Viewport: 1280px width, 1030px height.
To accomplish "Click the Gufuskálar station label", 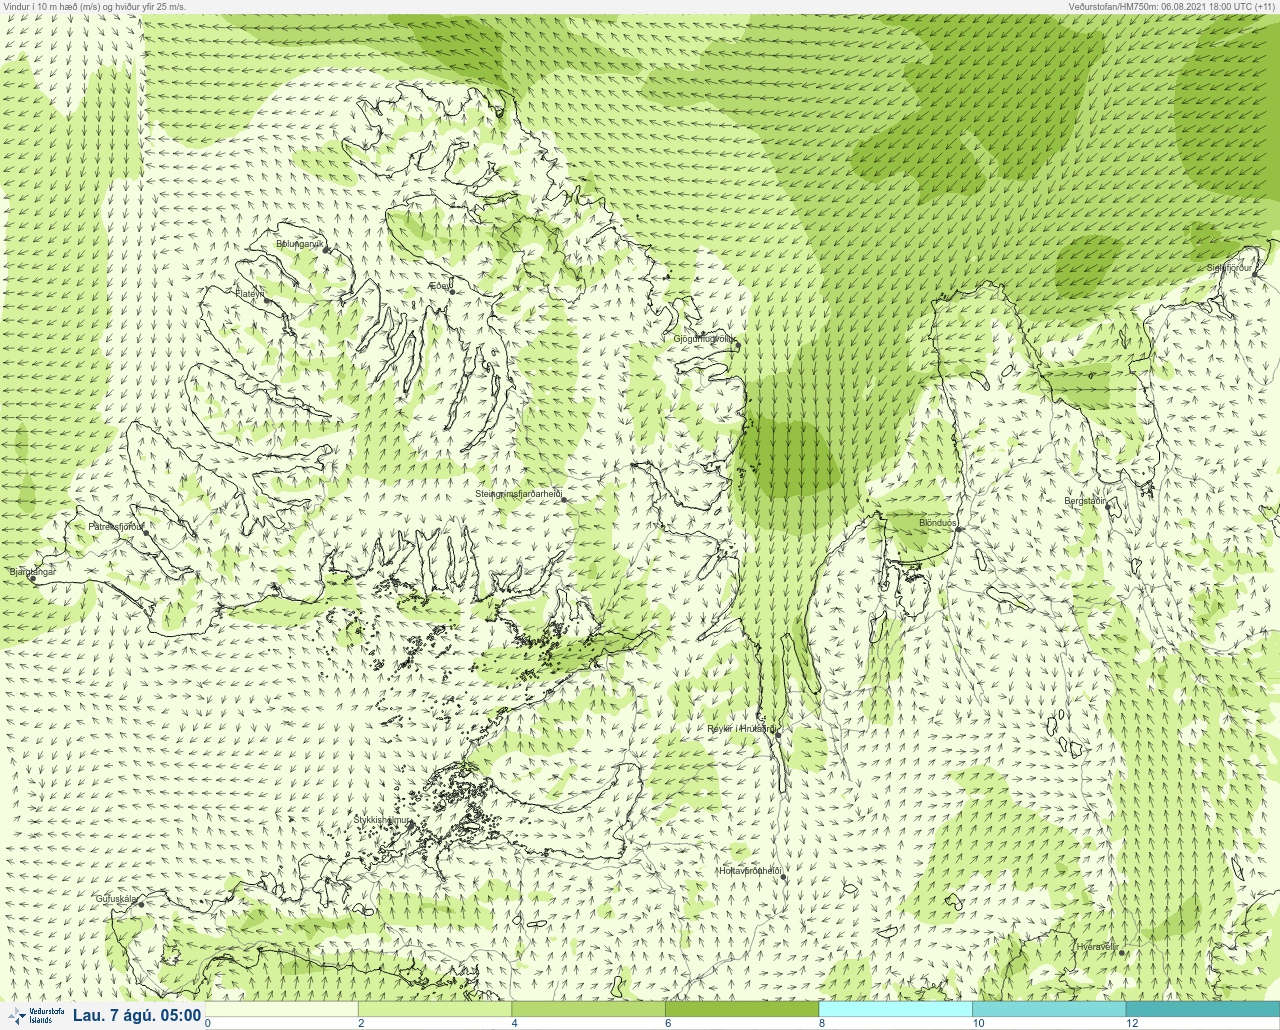I will [116, 899].
